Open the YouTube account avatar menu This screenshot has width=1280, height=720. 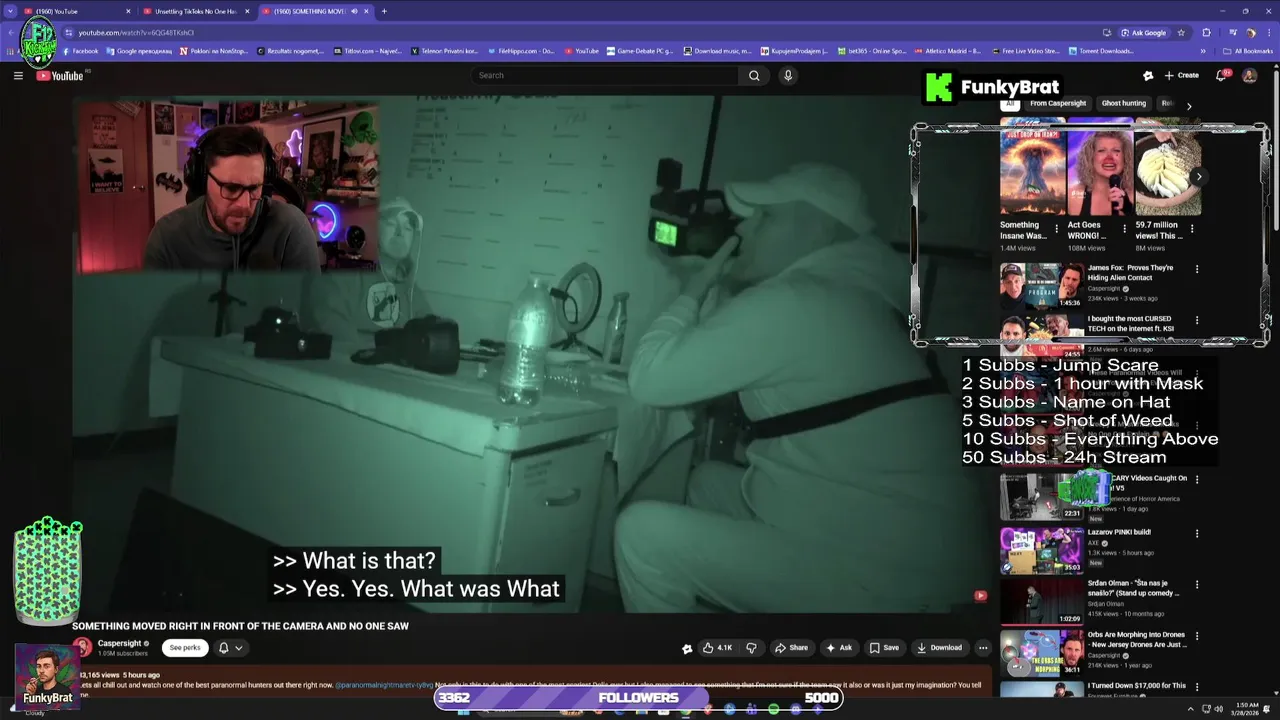pyautogui.click(x=1249, y=75)
